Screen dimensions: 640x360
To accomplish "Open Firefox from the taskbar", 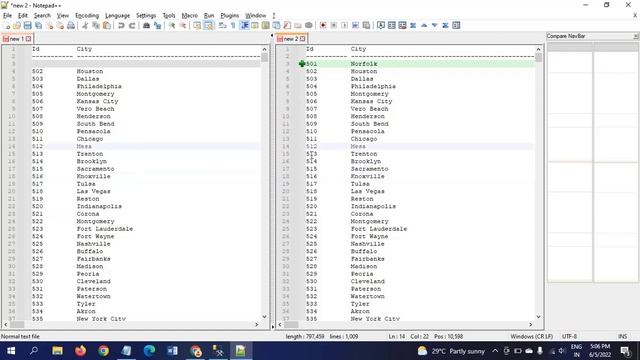I will (80, 351).
